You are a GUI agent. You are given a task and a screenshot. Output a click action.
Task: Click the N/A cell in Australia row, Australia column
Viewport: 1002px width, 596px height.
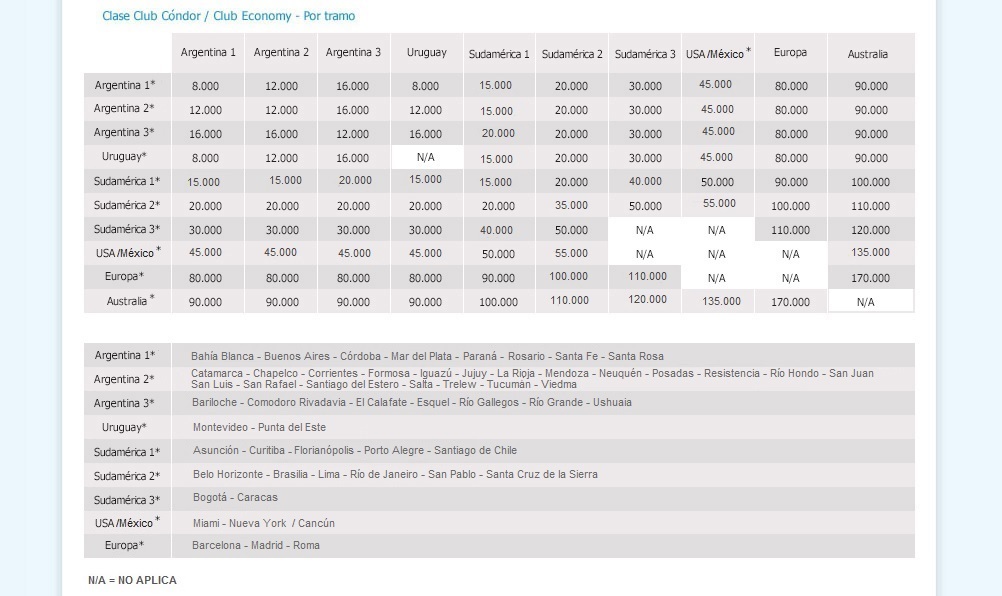pos(865,302)
